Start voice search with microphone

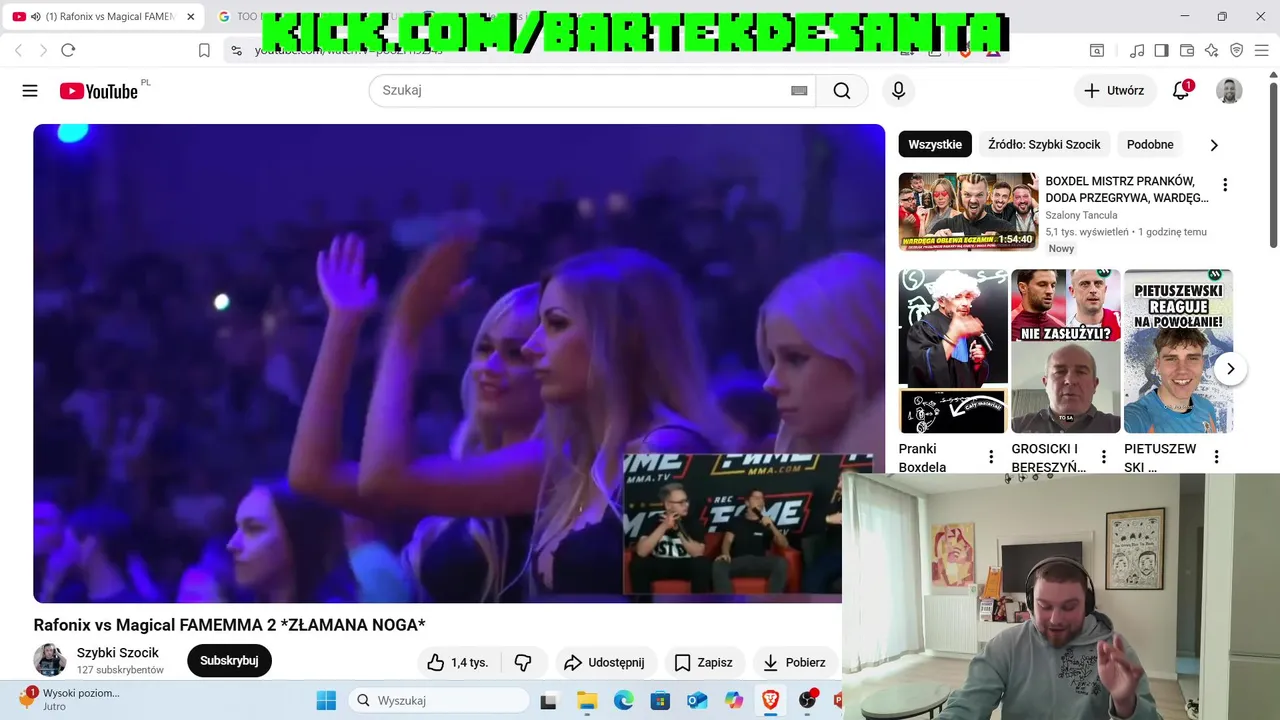point(898,90)
